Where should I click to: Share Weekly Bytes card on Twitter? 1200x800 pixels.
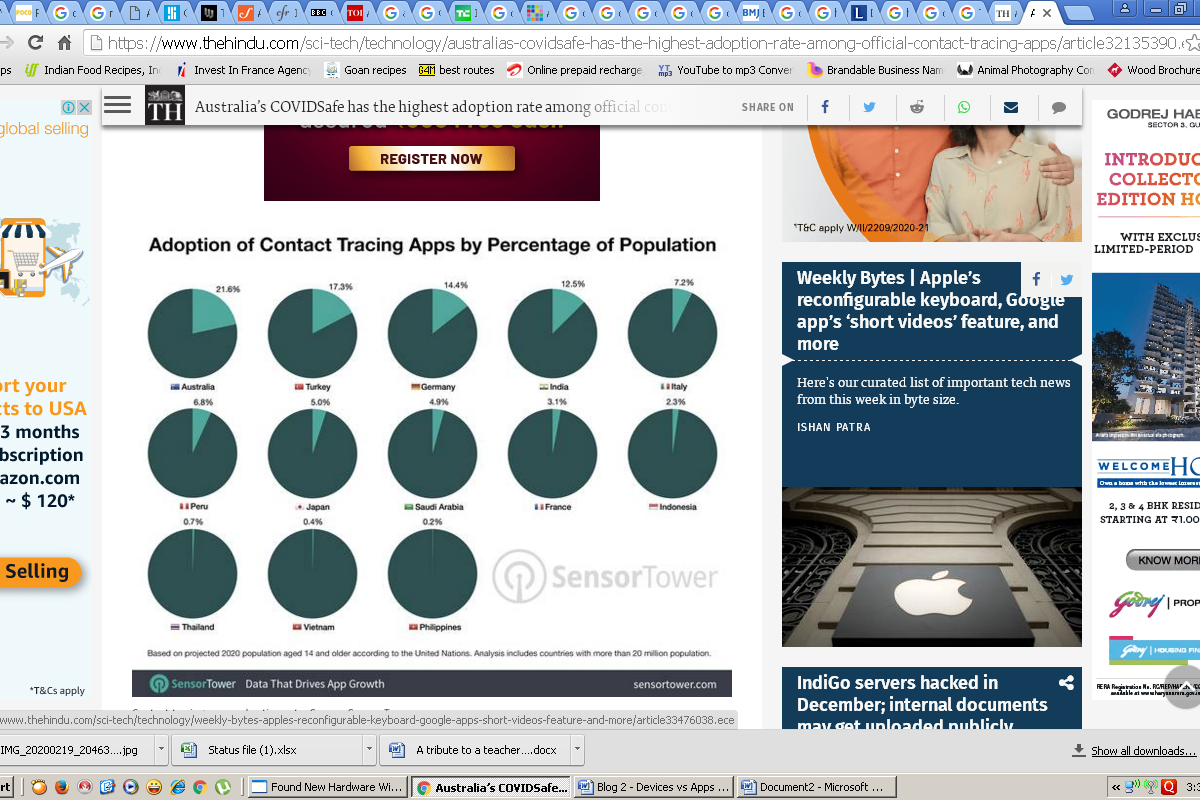coord(1067,279)
